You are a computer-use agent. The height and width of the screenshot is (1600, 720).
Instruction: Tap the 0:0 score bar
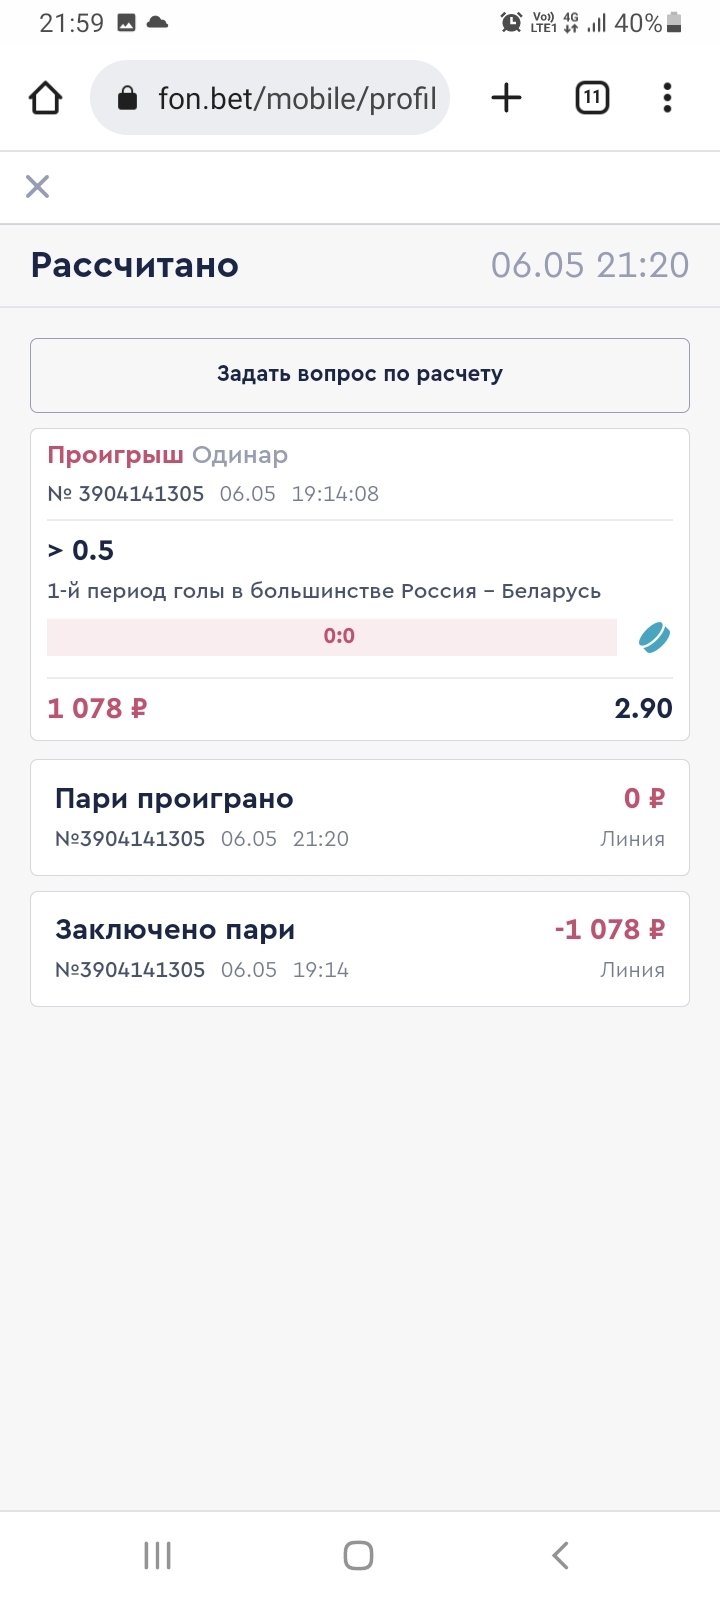tap(332, 637)
